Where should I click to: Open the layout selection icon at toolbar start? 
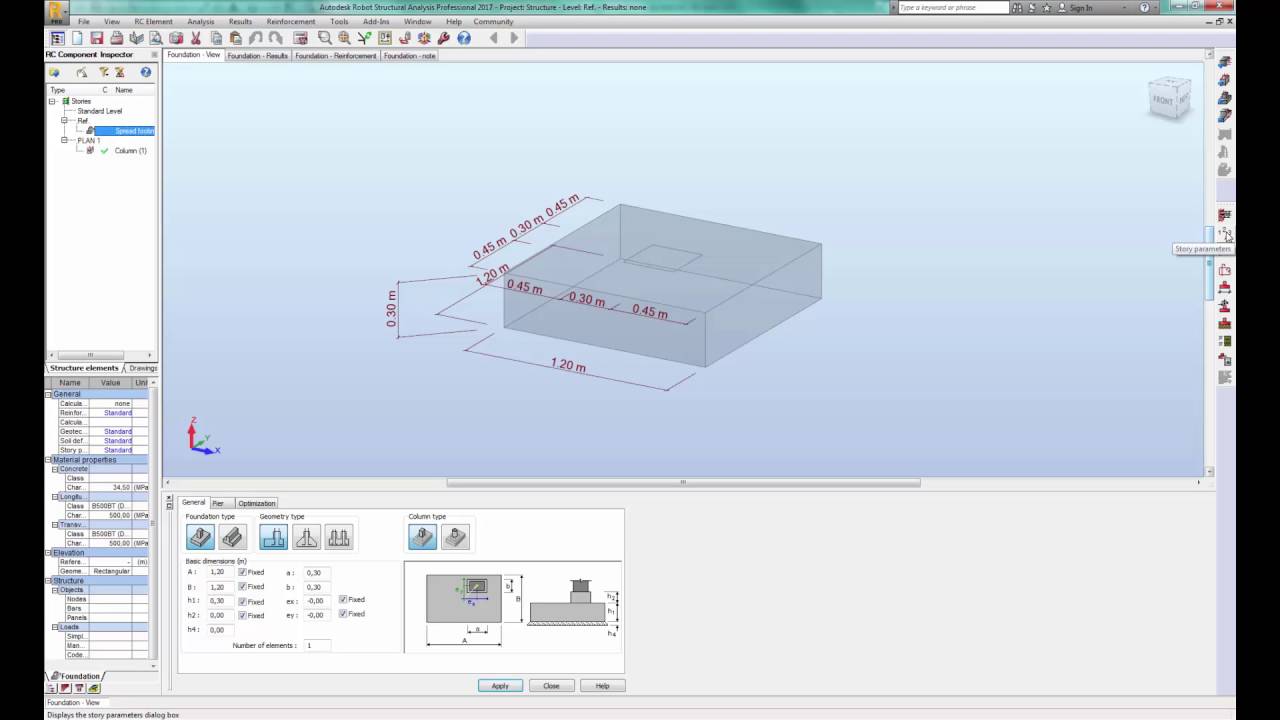(x=57, y=38)
